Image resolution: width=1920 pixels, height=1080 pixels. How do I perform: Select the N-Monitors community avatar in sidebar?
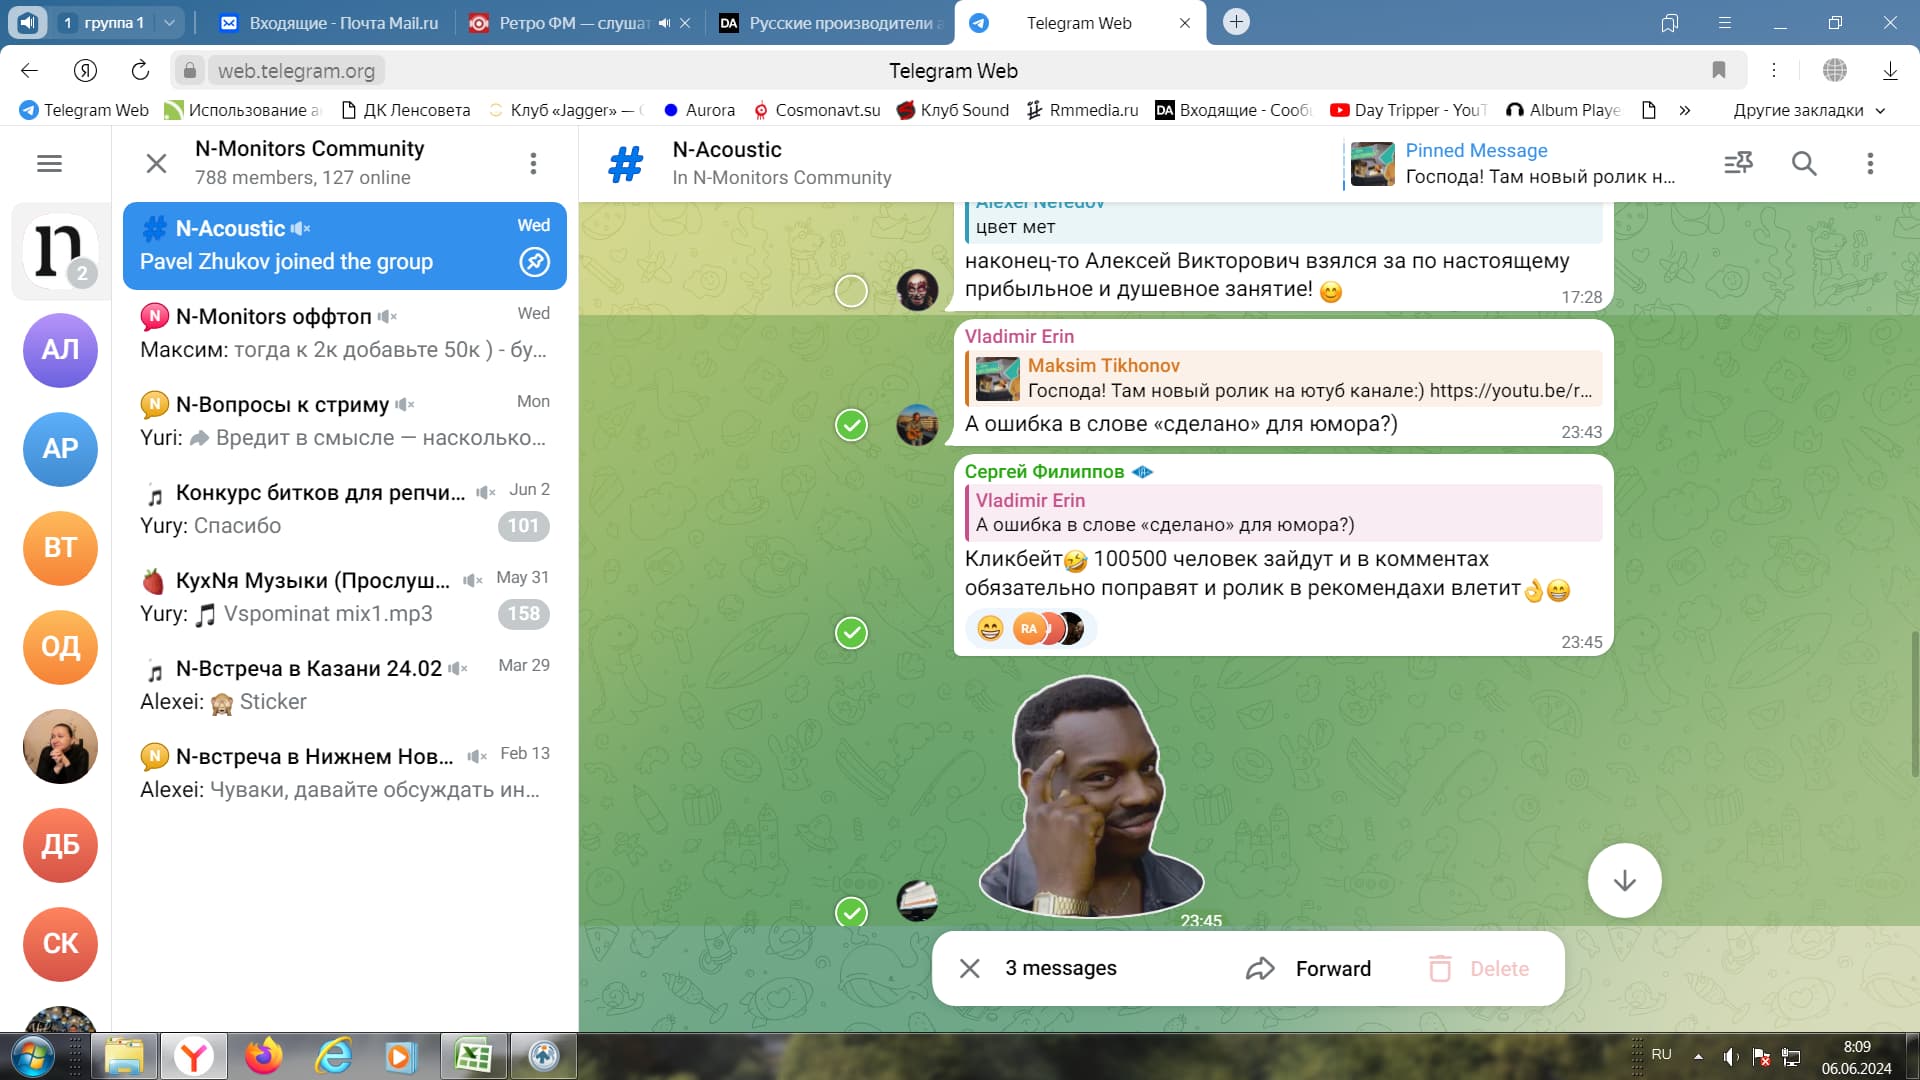[x=60, y=251]
